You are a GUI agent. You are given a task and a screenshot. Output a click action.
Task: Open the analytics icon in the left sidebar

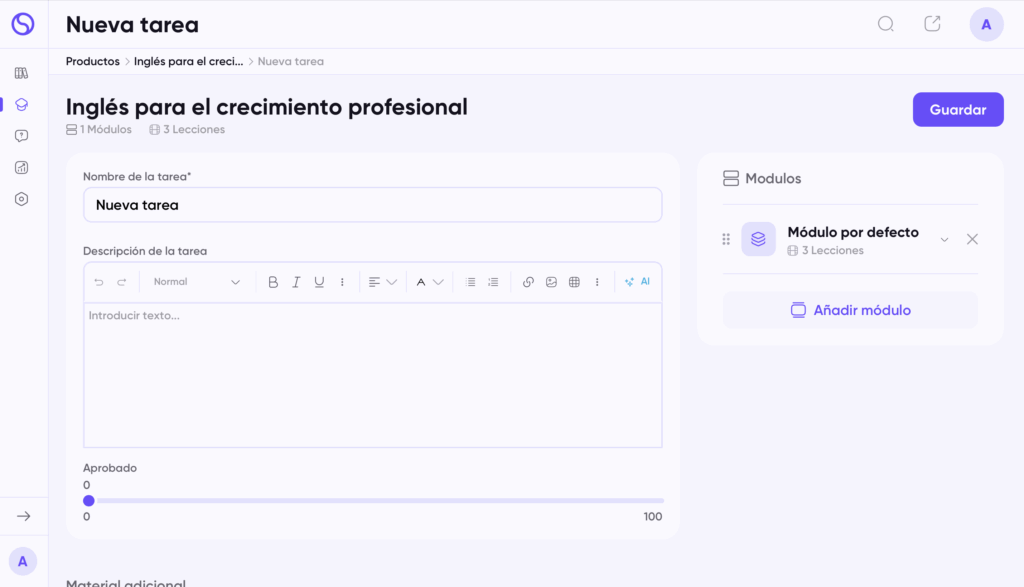point(22,167)
